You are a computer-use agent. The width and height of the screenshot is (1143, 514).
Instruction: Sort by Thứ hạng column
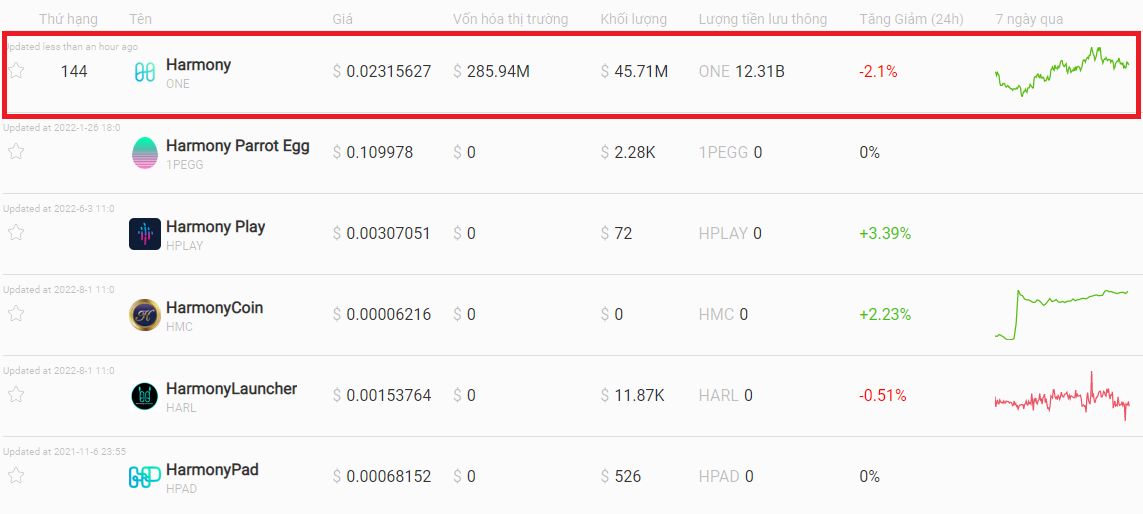69,20
